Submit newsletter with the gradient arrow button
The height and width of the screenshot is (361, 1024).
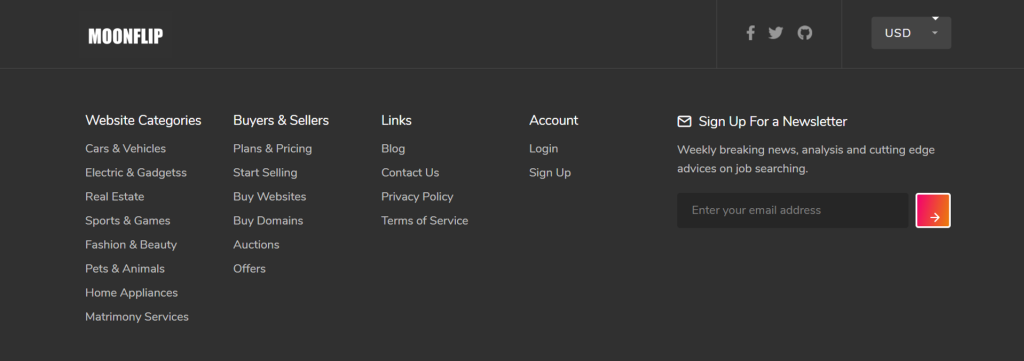pyautogui.click(x=933, y=210)
